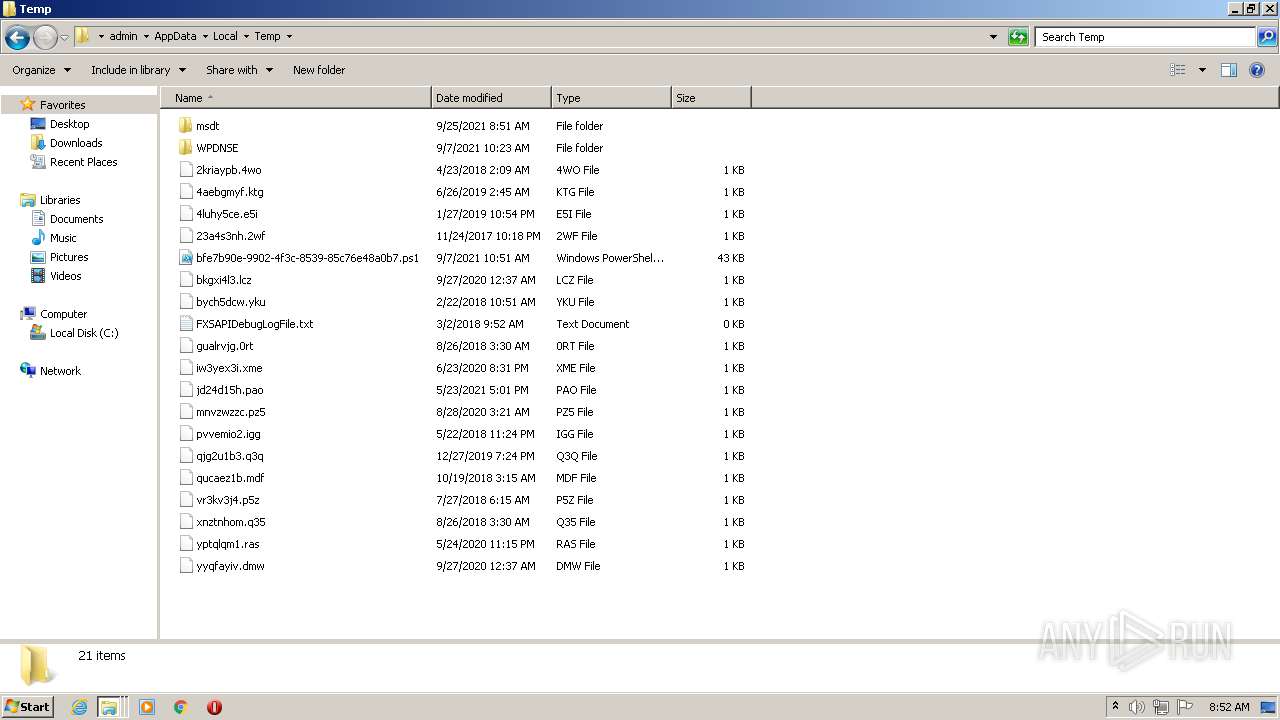Open Pictures library
The height and width of the screenshot is (720, 1280).
point(69,257)
